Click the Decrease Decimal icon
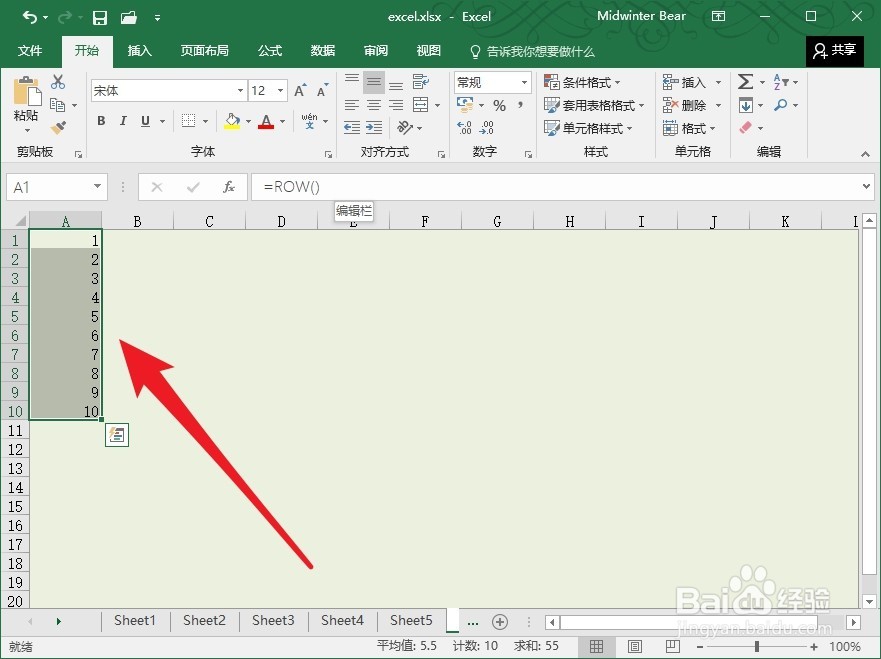881x659 pixels. point(487,128)
